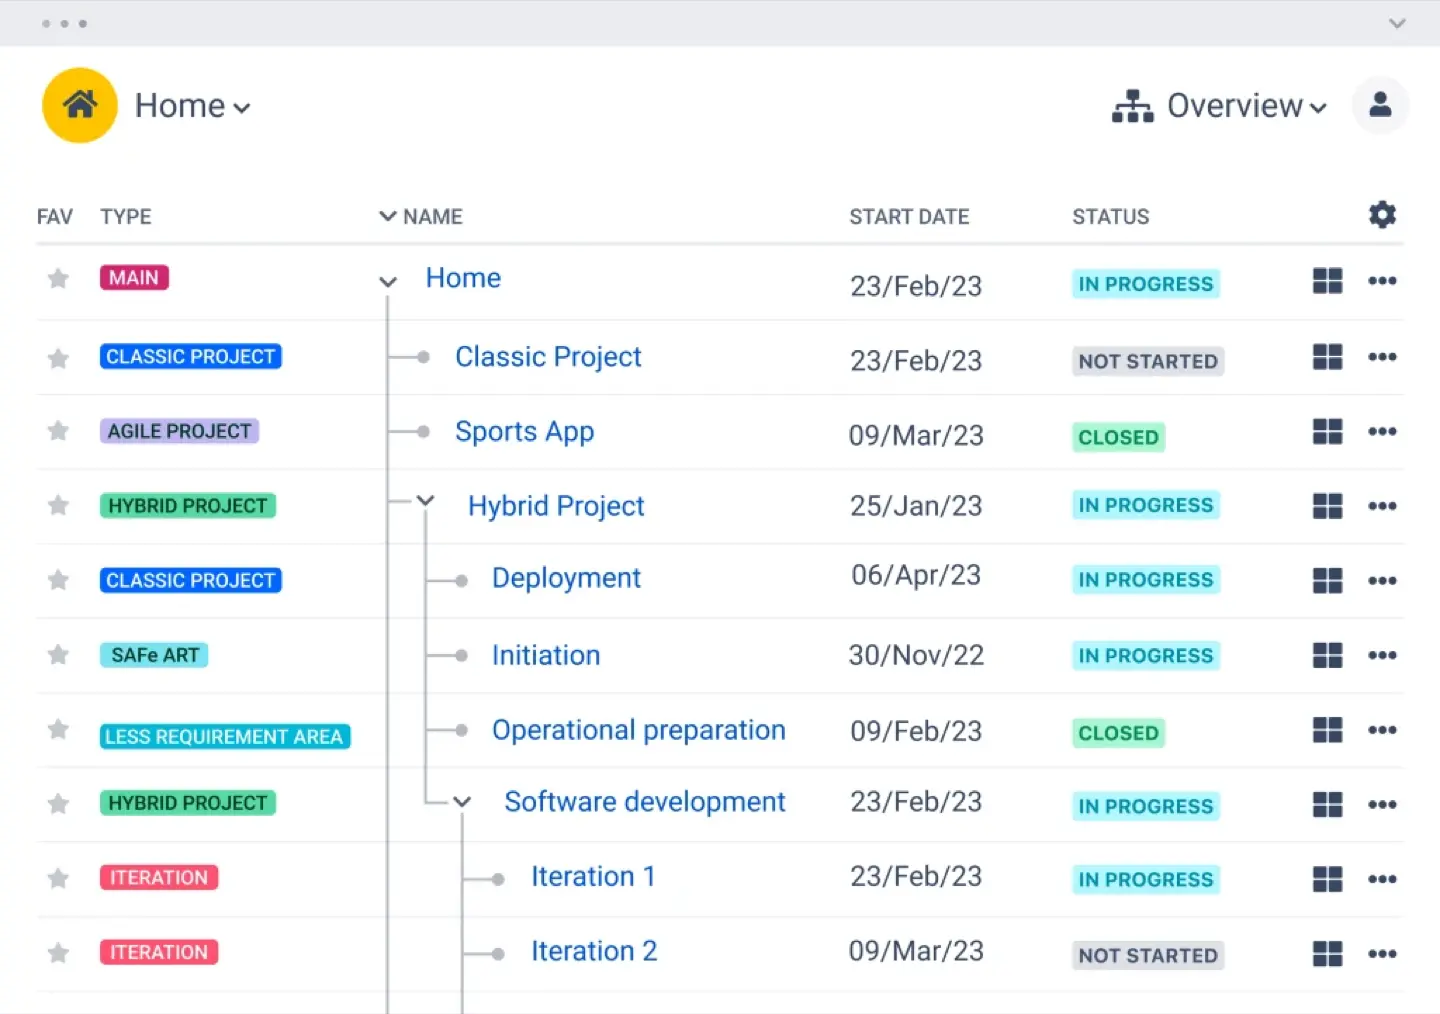Open the Software development project link
The image size is (1440, 1014).
(644, 801)
